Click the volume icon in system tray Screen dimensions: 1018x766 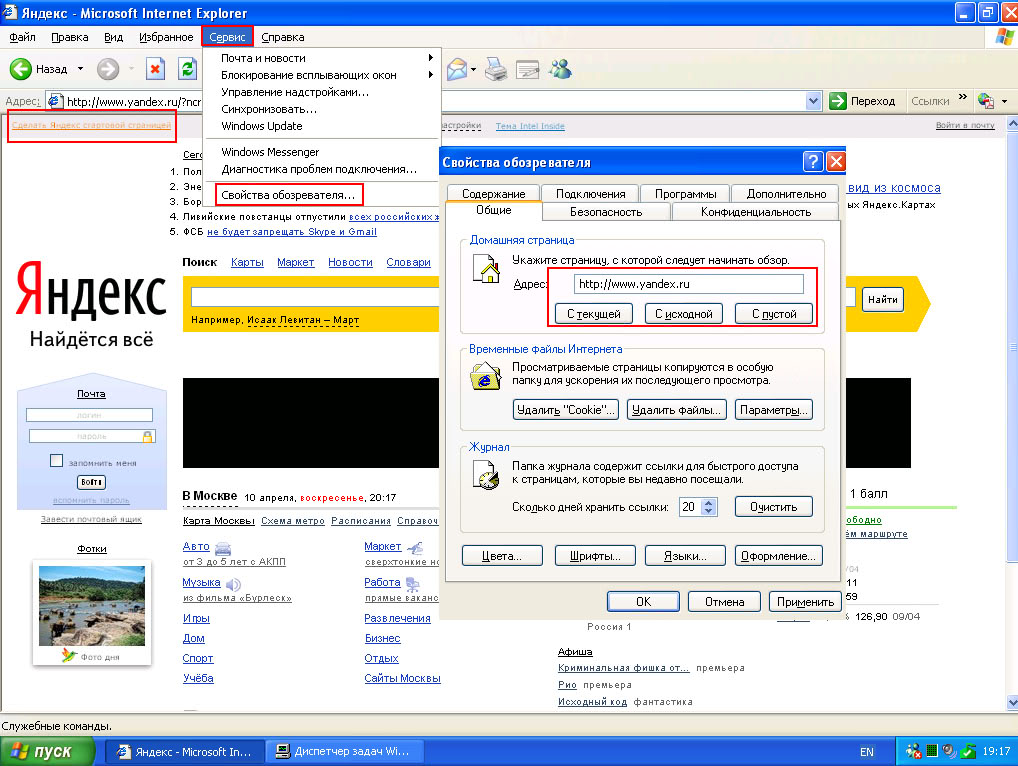point(949,751)
